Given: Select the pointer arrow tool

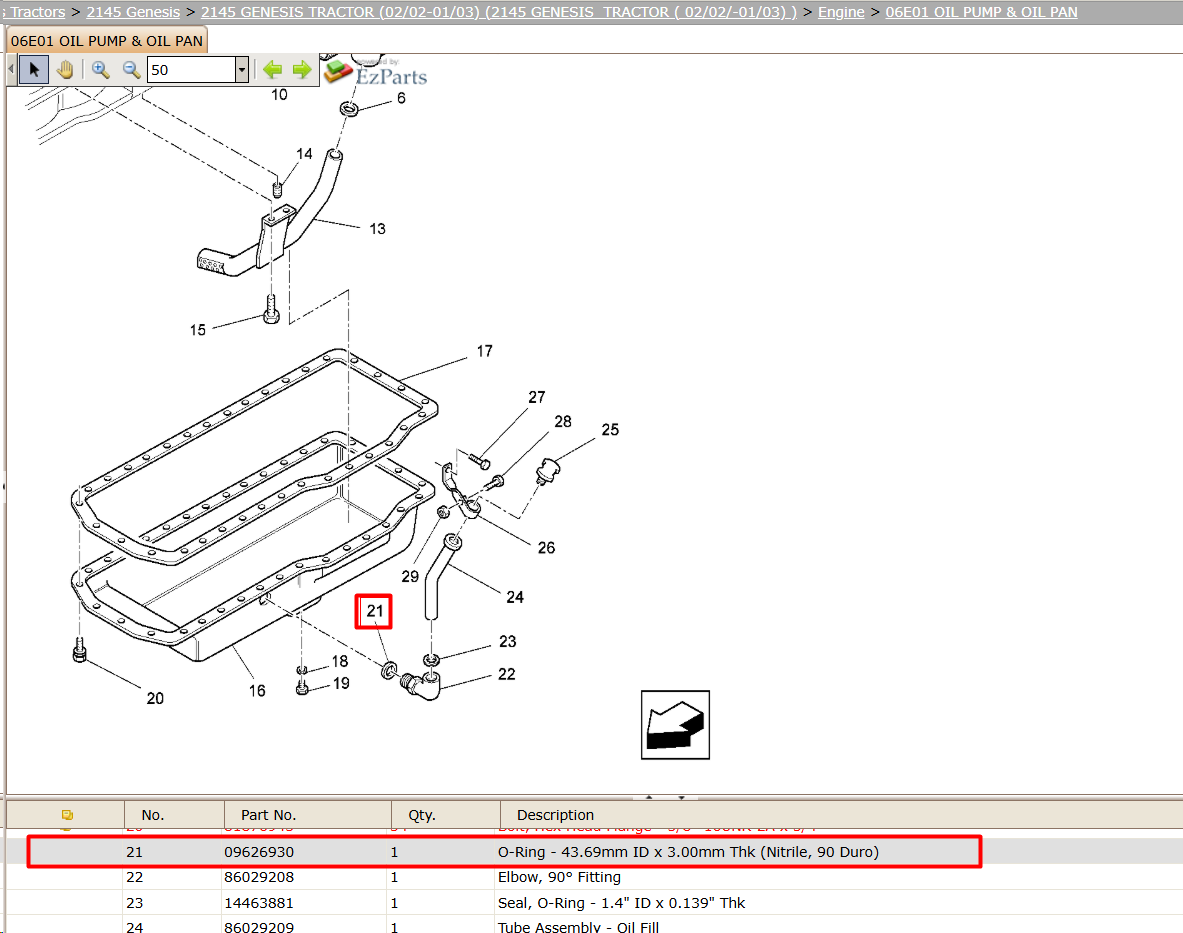Looking at the screenshot, I should point(34,70).
